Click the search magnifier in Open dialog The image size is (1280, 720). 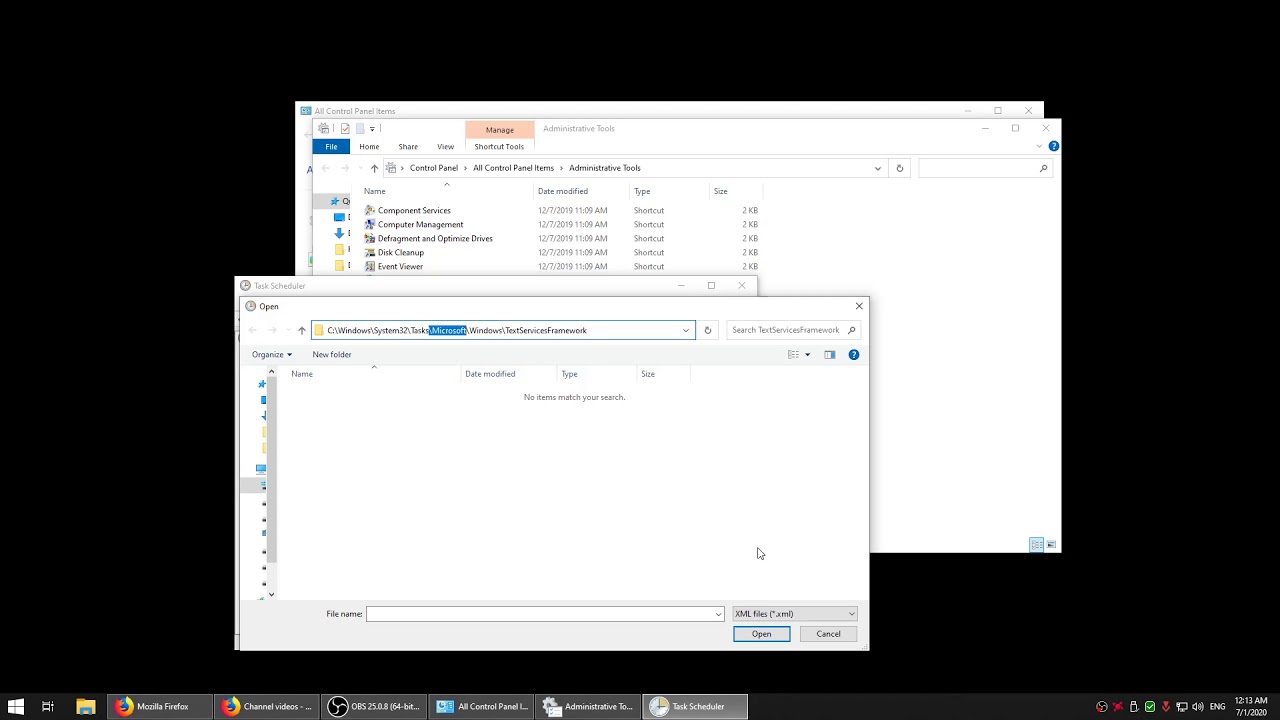click(852, 330)
